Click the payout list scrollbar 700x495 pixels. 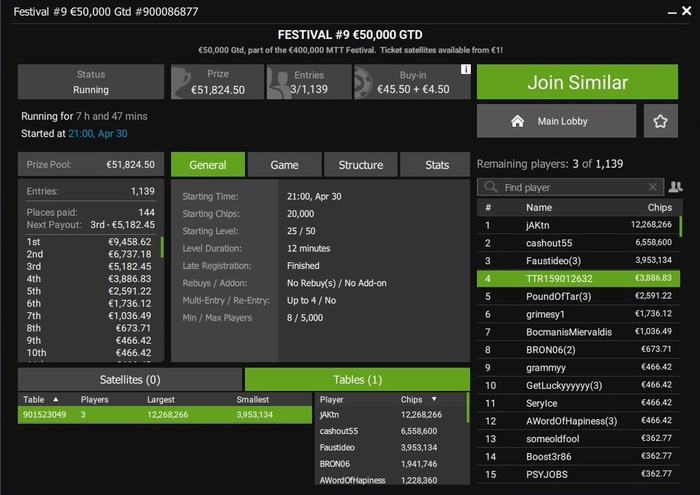point(162,247)
